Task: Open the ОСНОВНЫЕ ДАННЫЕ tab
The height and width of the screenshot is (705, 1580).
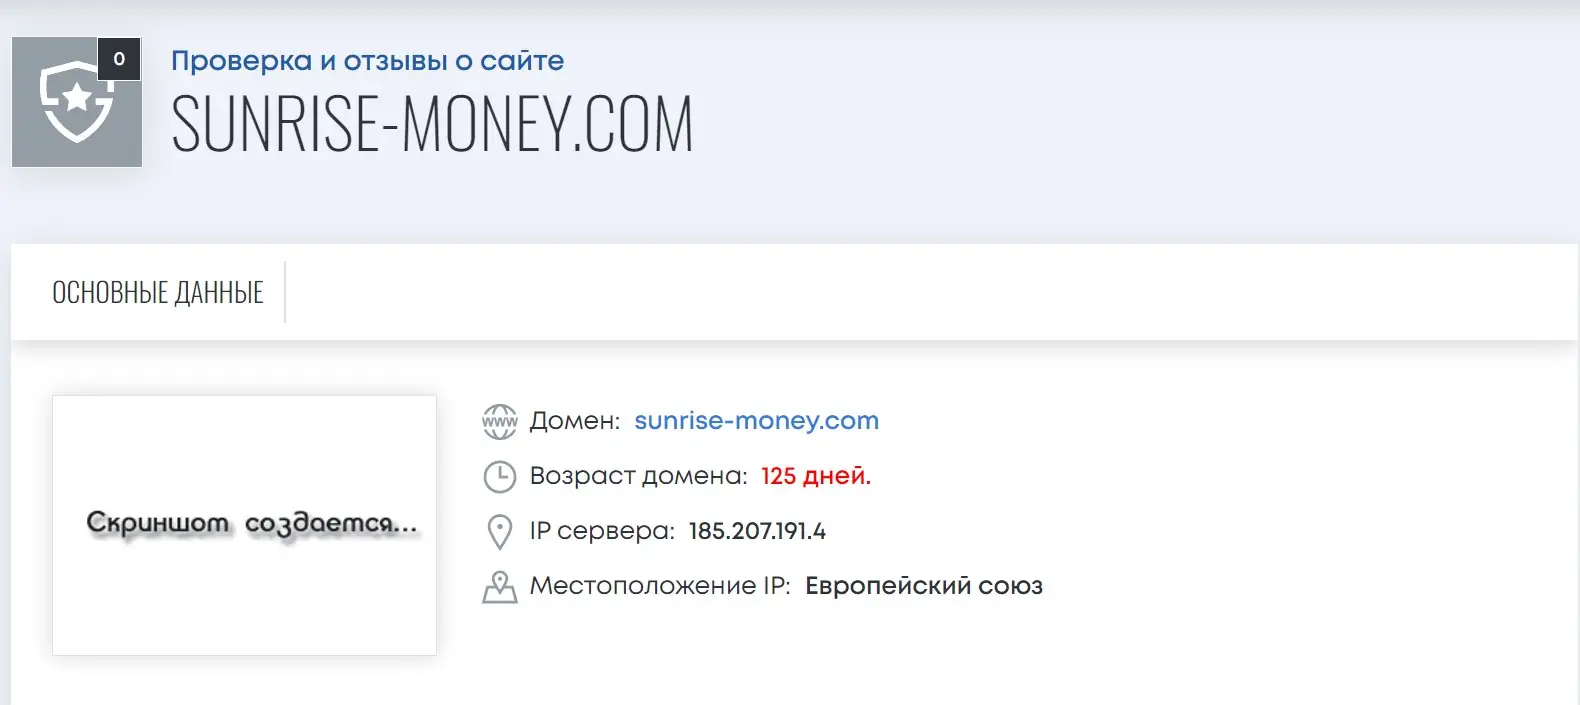Action: pos(158,292)
